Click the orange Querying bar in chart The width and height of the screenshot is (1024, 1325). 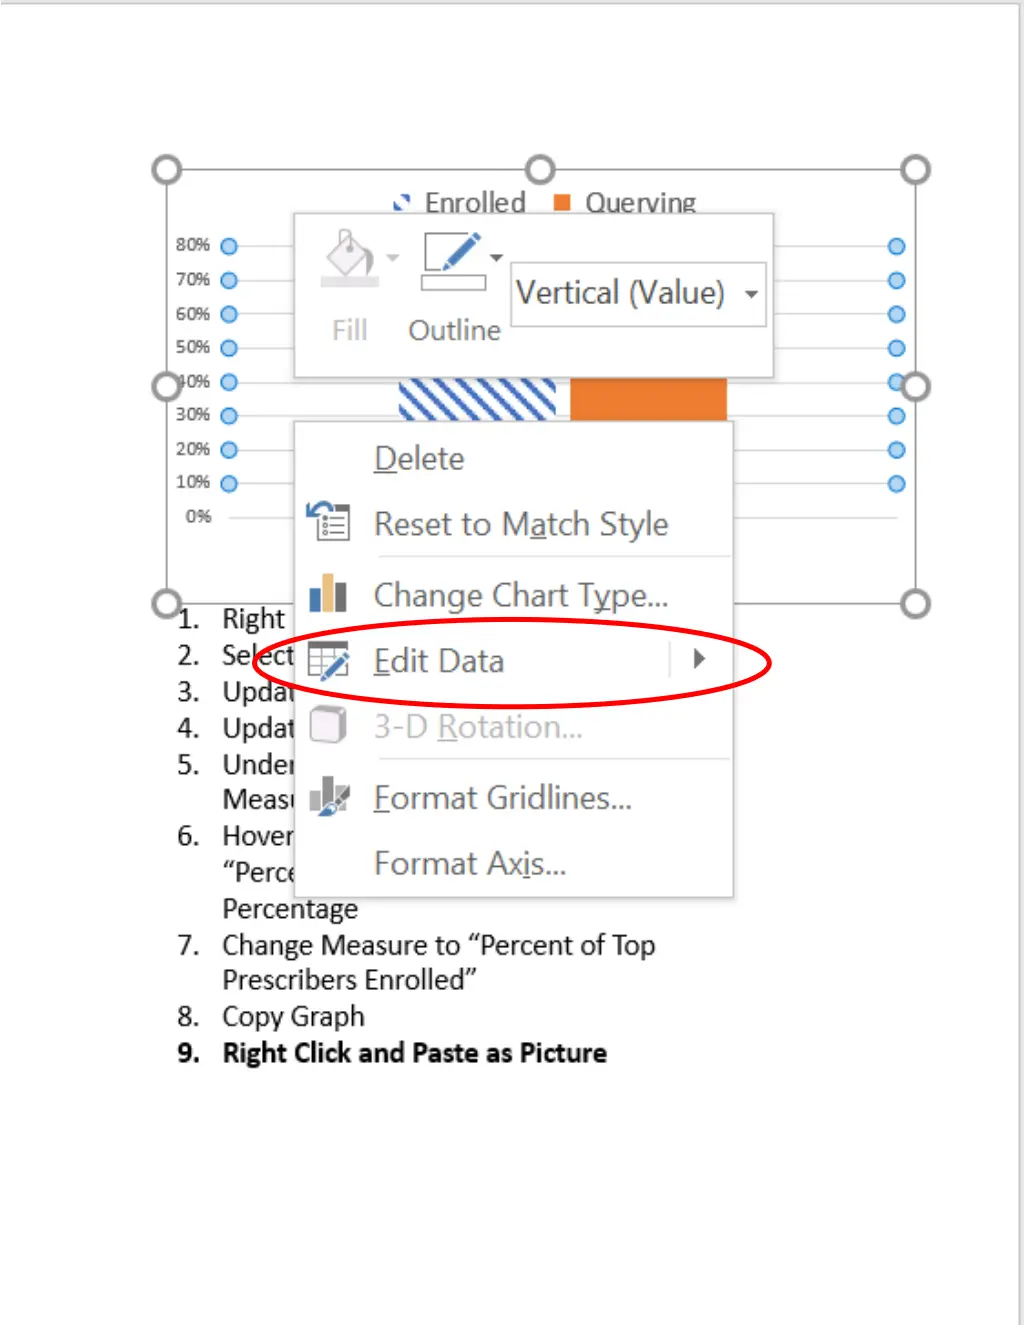pos(648,399)
